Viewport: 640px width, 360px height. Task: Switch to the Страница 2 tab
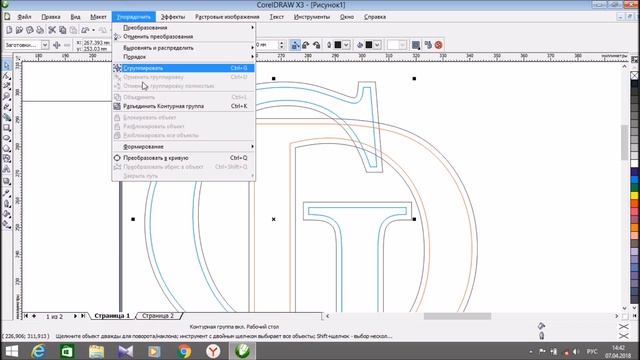(158, 316)
